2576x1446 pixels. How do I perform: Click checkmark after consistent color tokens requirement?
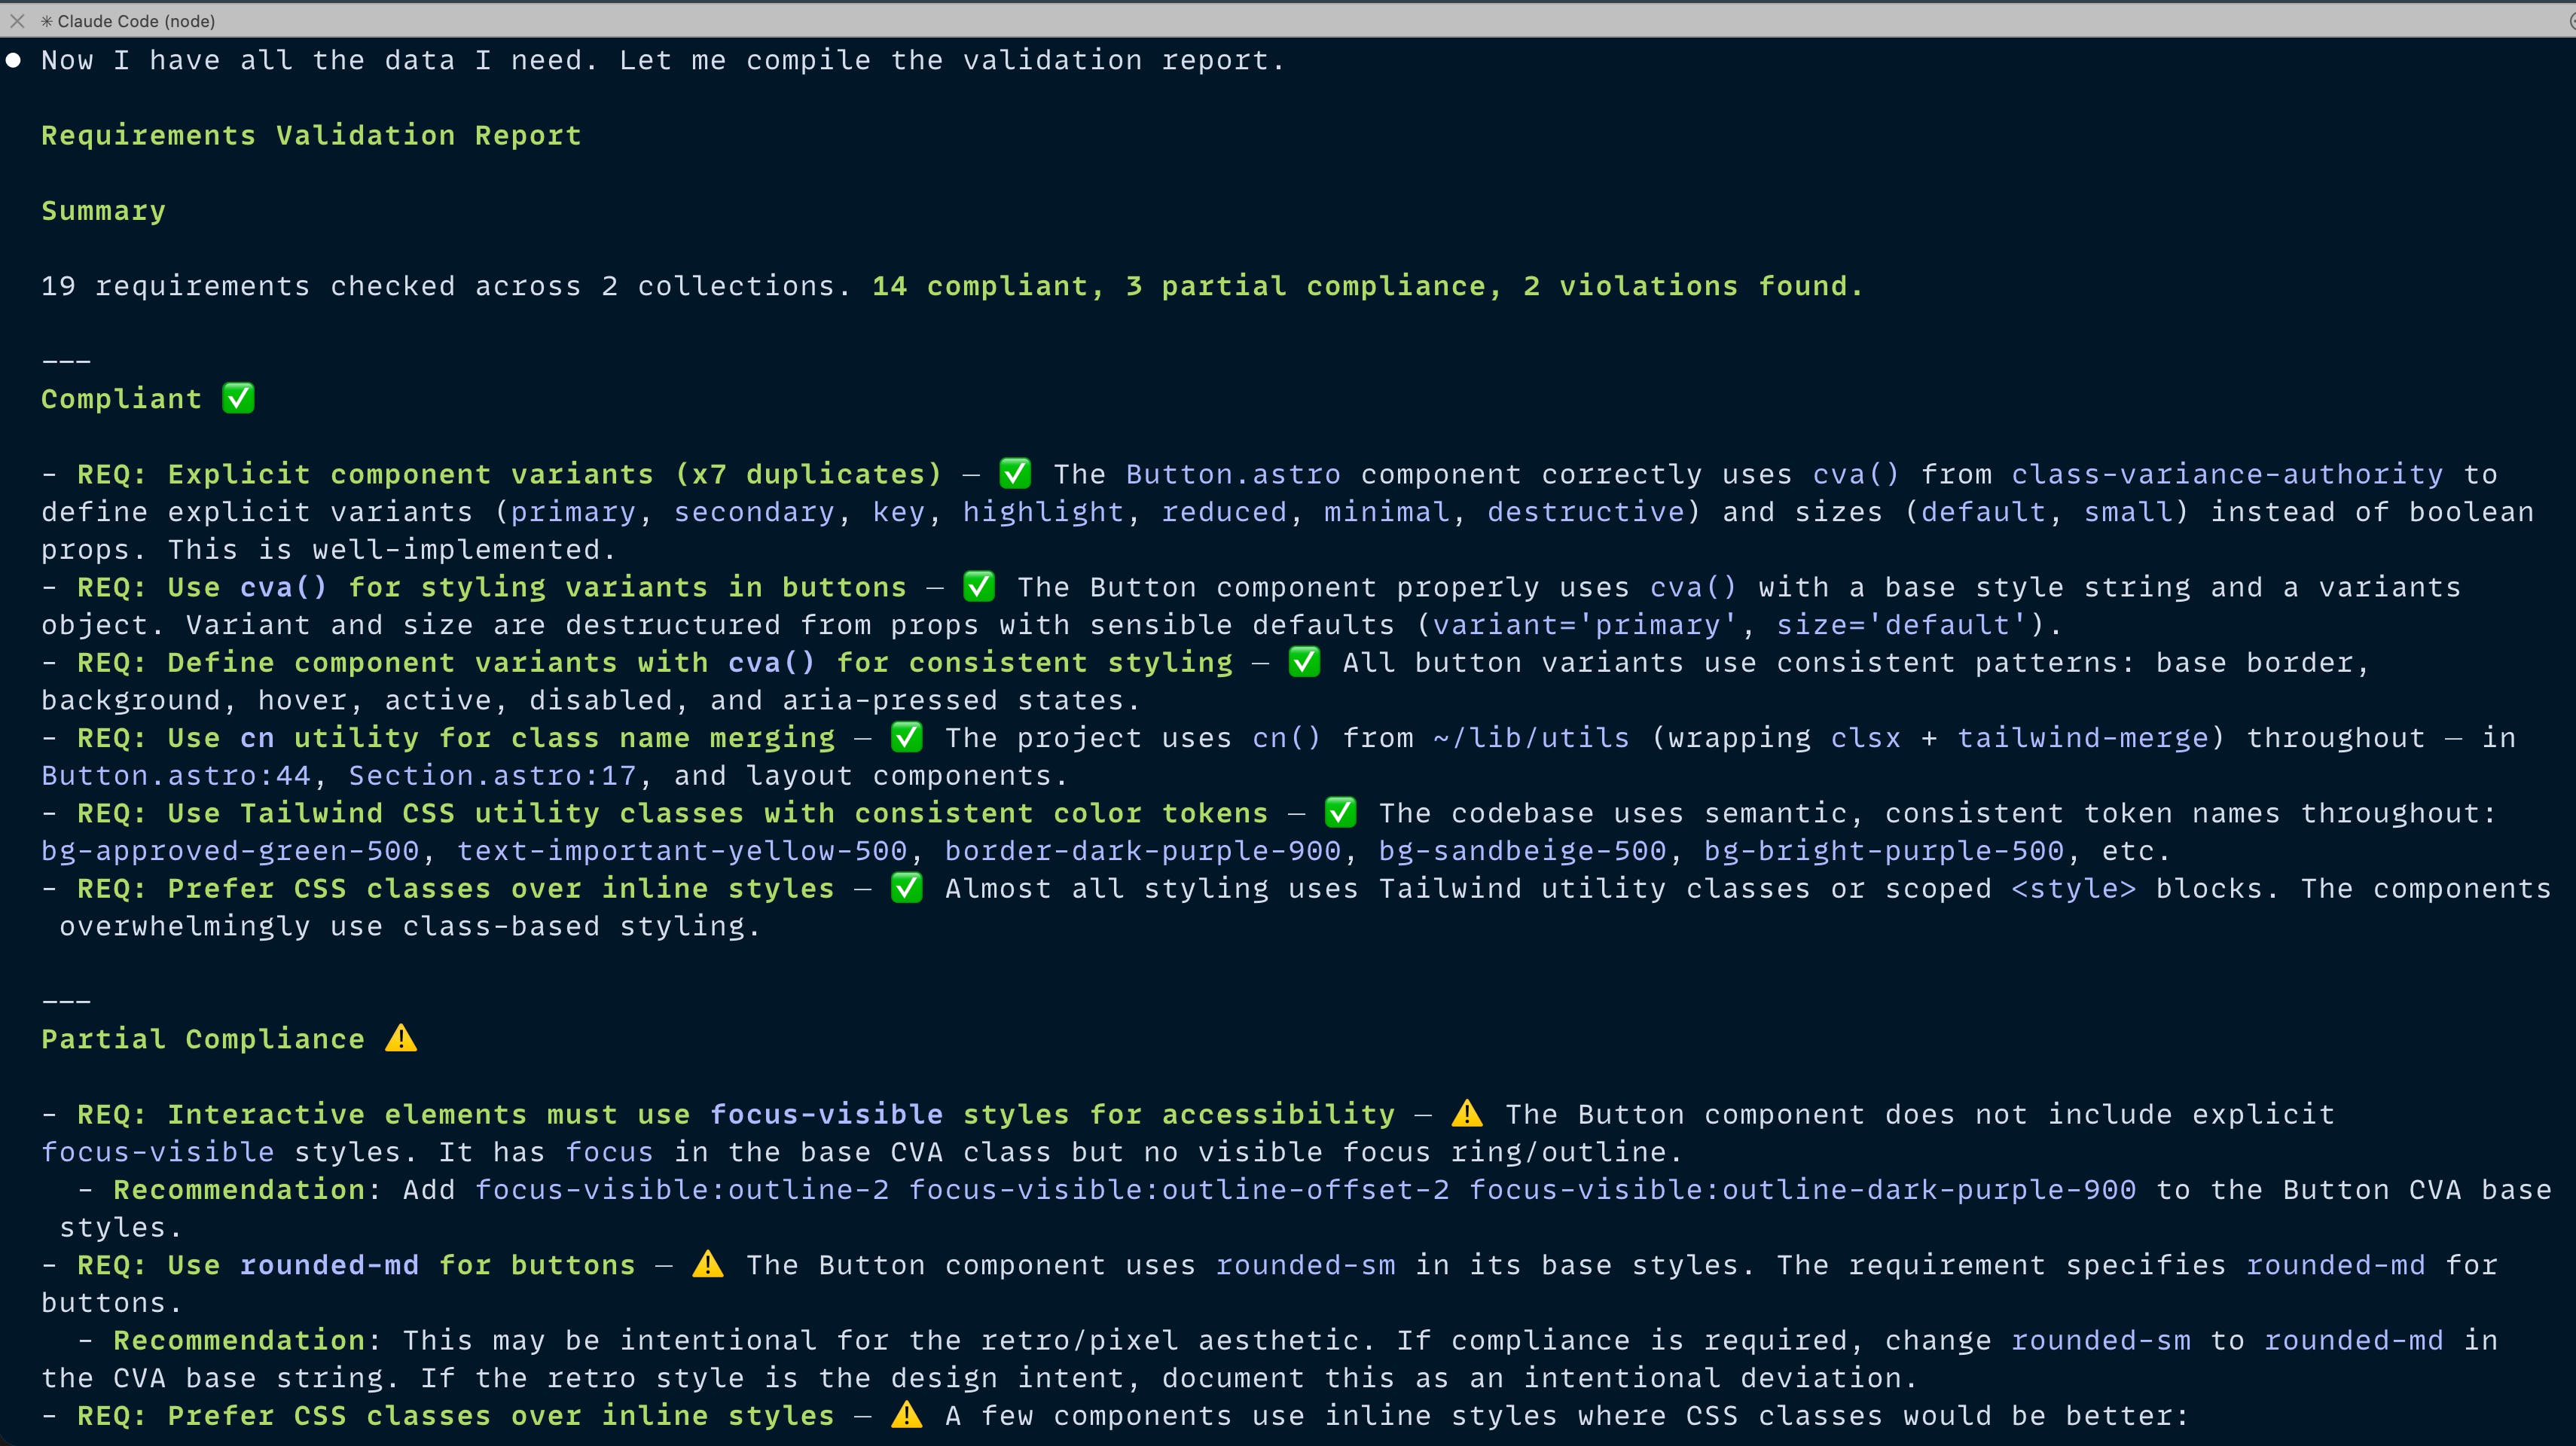1340,812
